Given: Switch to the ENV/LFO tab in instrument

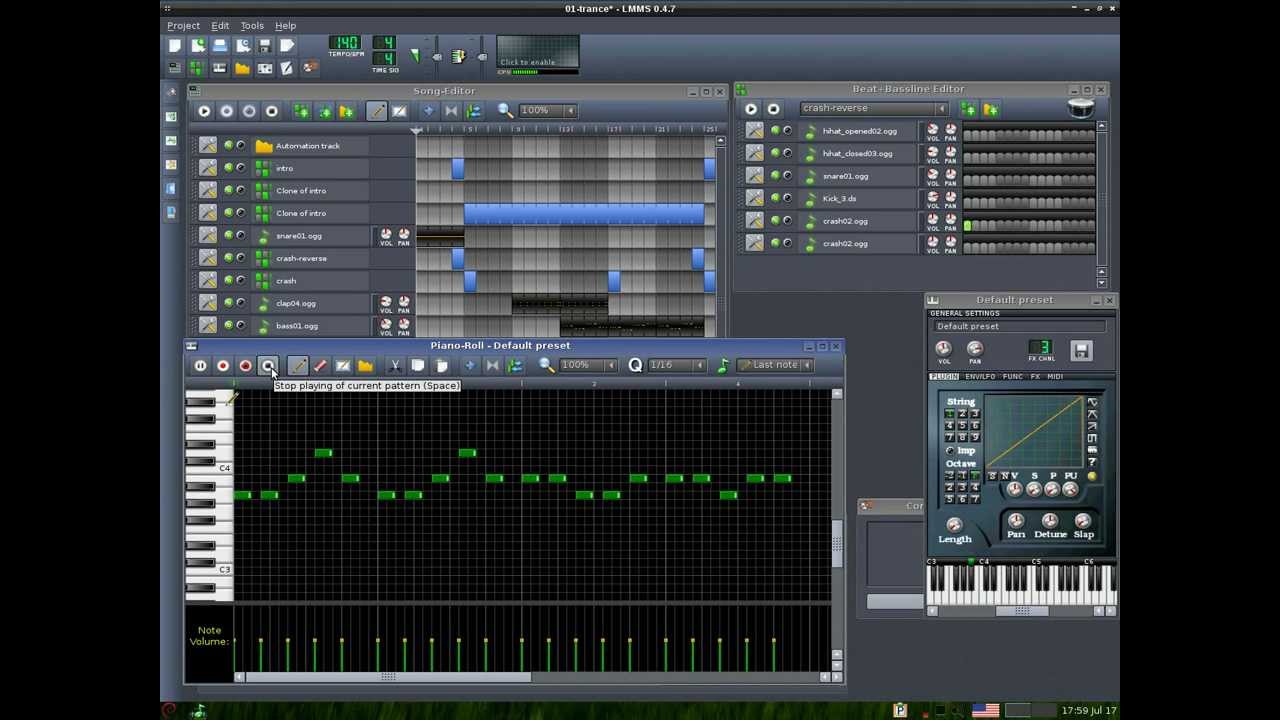Looking at the screenshot, I should (980, 377).
